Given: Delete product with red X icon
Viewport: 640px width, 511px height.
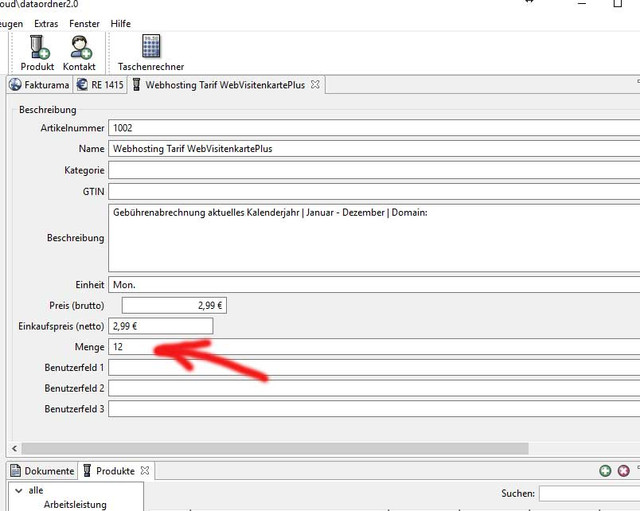Looking at the screenshot, I should (623, 471).
